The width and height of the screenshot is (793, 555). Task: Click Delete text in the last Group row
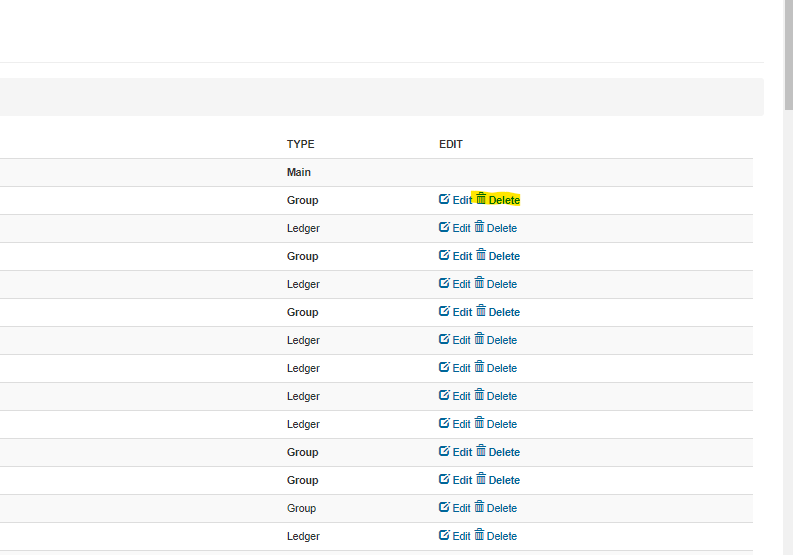click(502, 508)
